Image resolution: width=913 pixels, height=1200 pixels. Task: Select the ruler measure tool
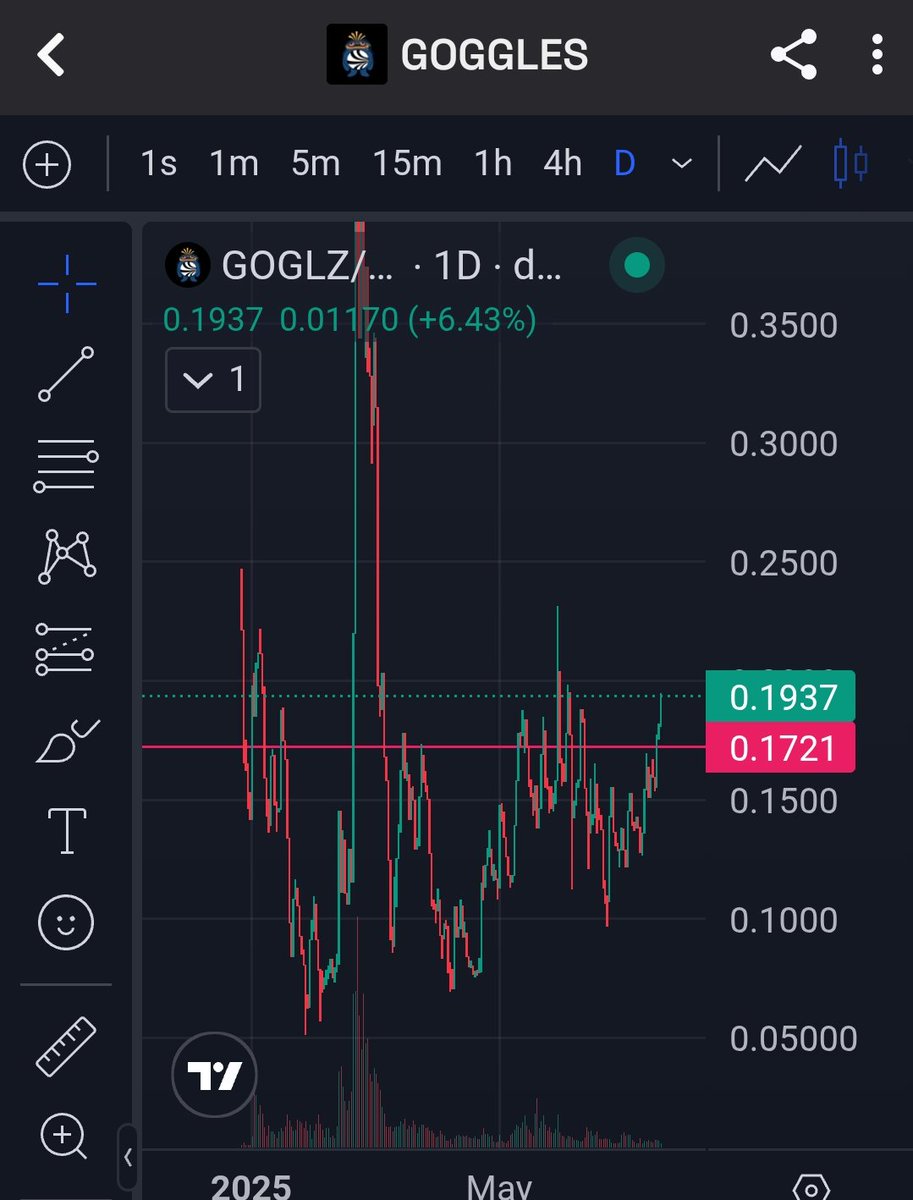tap(66, 1046)
